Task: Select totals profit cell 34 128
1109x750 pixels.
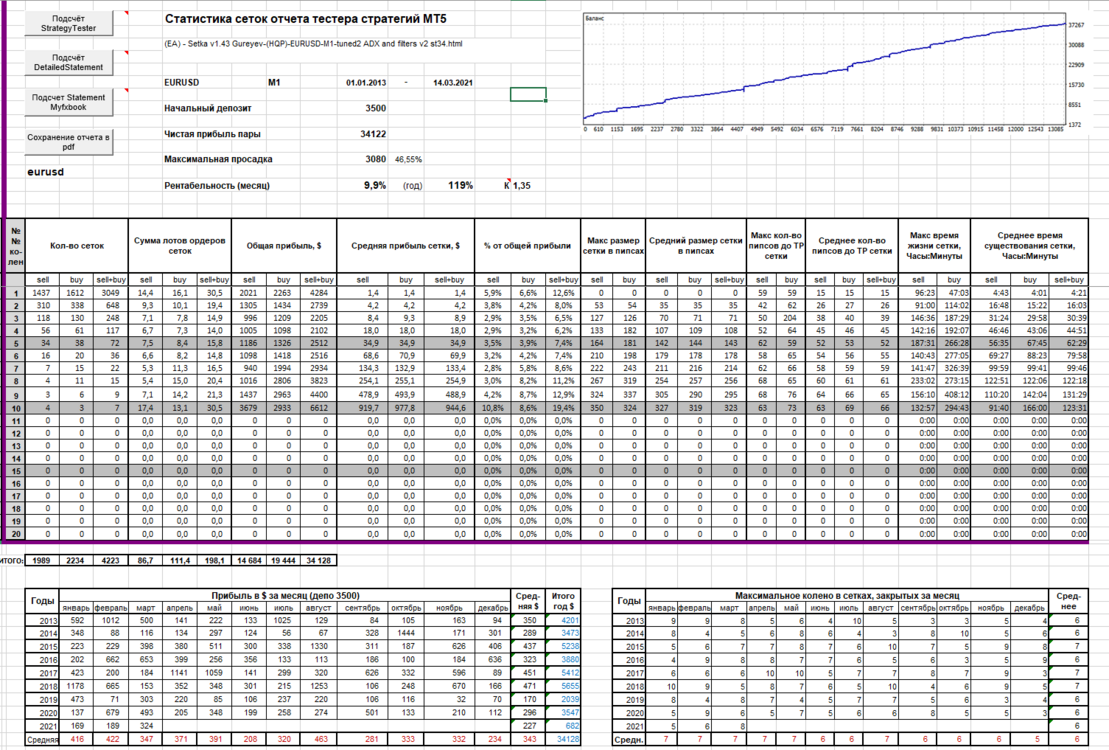Action: tap(319, 560)
